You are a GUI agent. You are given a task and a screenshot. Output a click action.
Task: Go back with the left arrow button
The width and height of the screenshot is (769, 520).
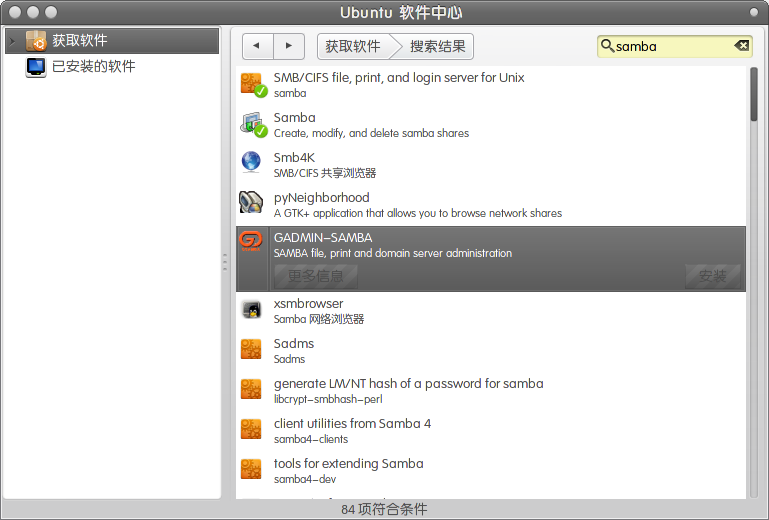[x=257, y=46]
